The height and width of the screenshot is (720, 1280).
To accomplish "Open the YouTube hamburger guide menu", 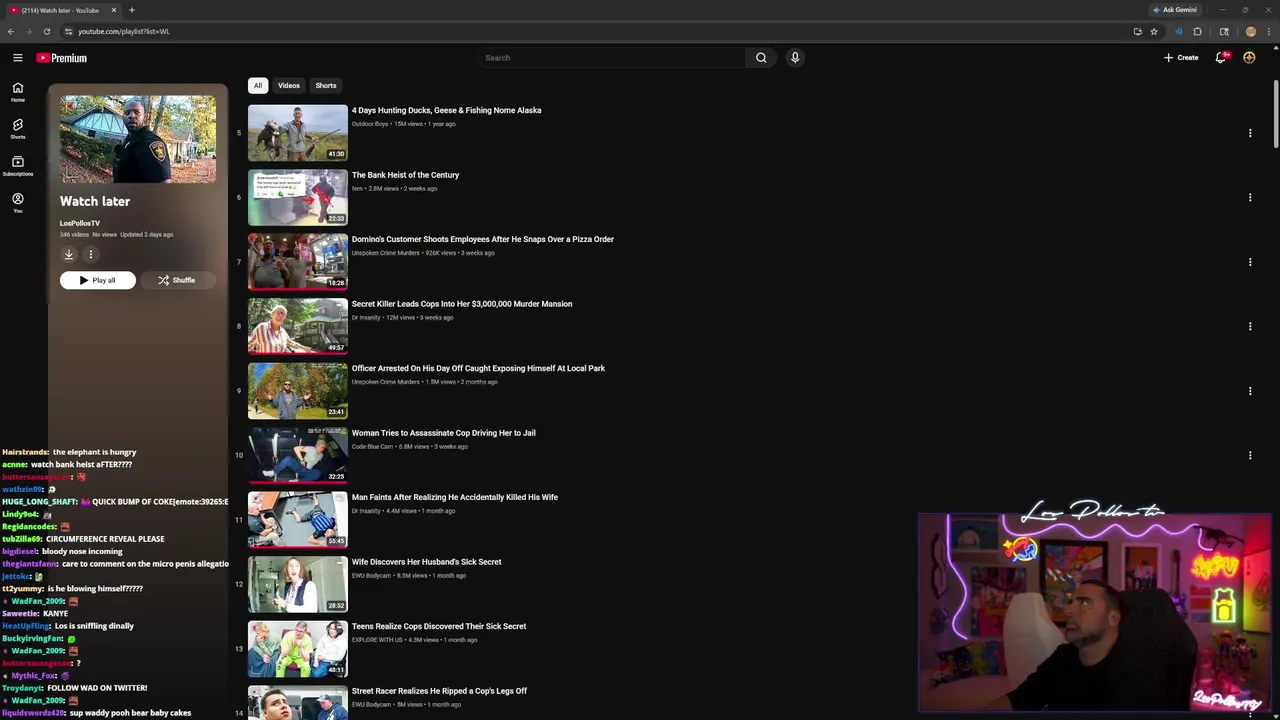I will pos(17,58).
